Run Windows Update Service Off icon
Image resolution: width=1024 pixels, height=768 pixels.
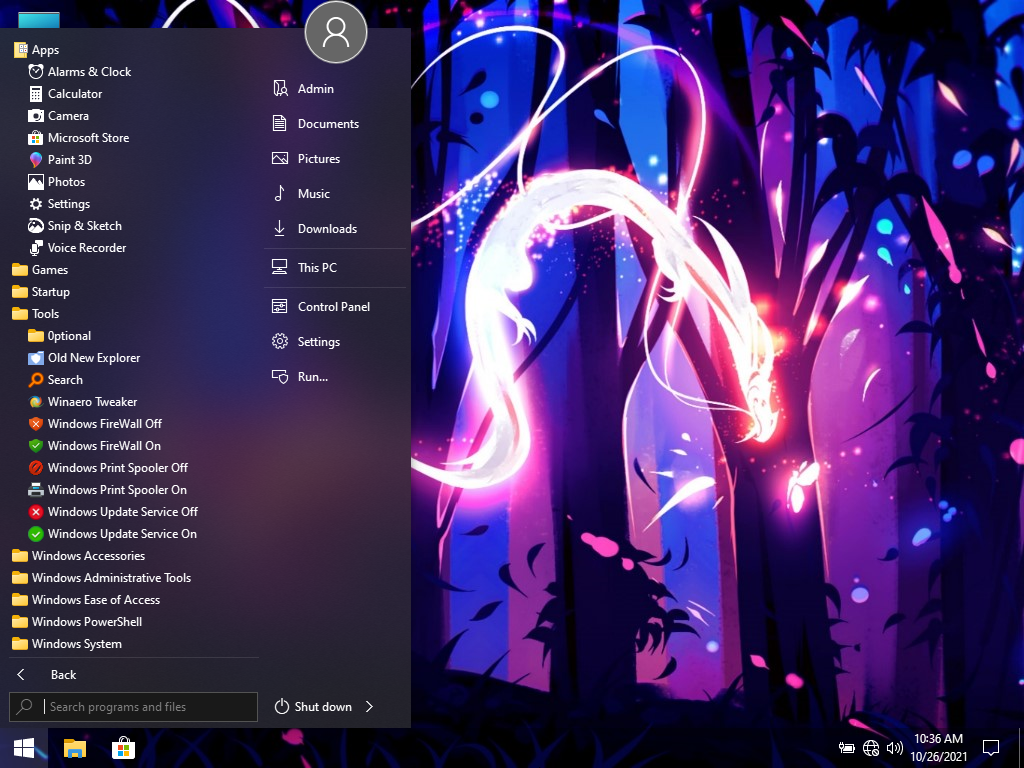pyautogui.click(x=36, y=512)
